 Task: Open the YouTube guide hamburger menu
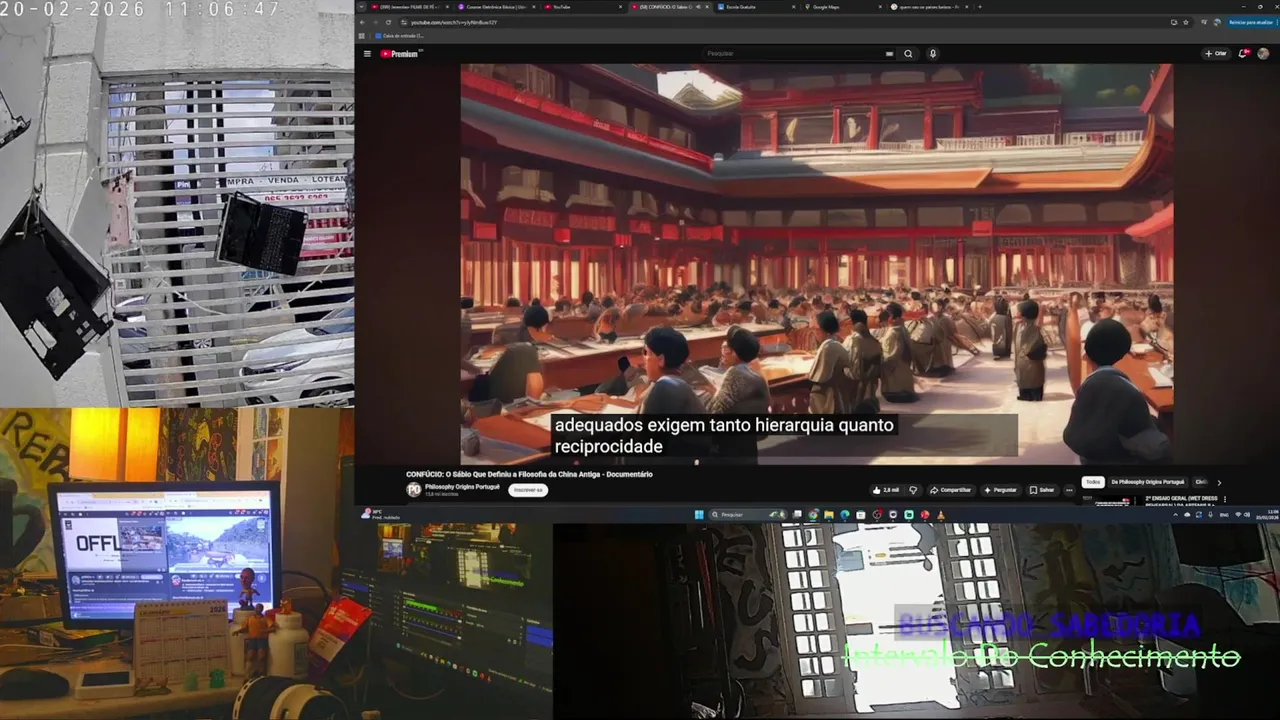[367, 54]
